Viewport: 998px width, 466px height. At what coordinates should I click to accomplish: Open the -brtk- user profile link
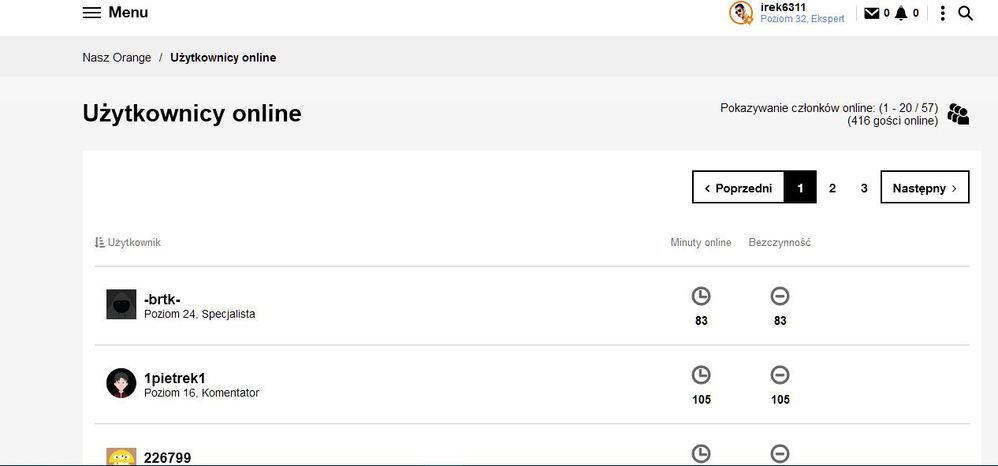click(162, 298)
